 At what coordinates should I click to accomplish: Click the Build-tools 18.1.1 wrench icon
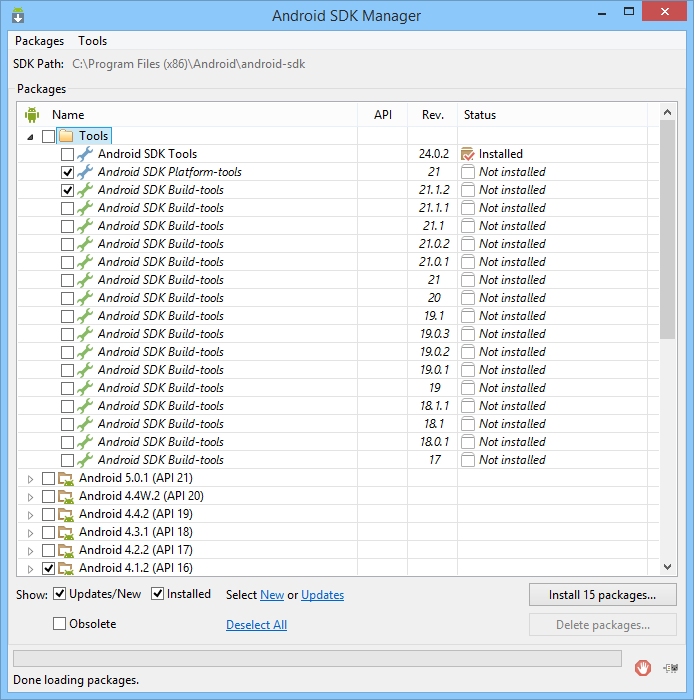pos(85,406)
